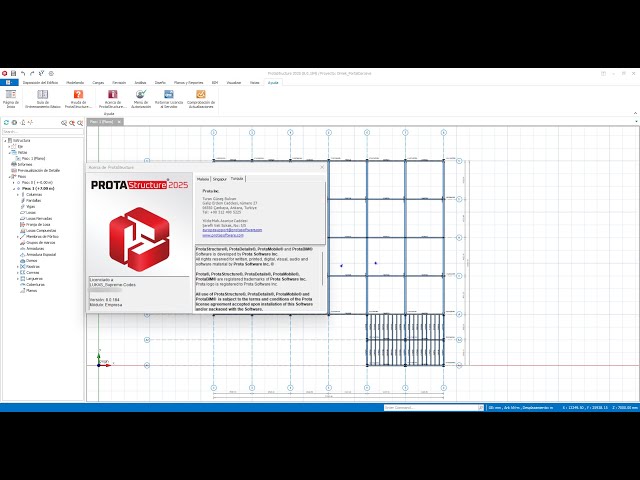The image size is (640, 480).
Task: Close the Piso 1 (Plano) document tab
Action: [x=119, y=122]
